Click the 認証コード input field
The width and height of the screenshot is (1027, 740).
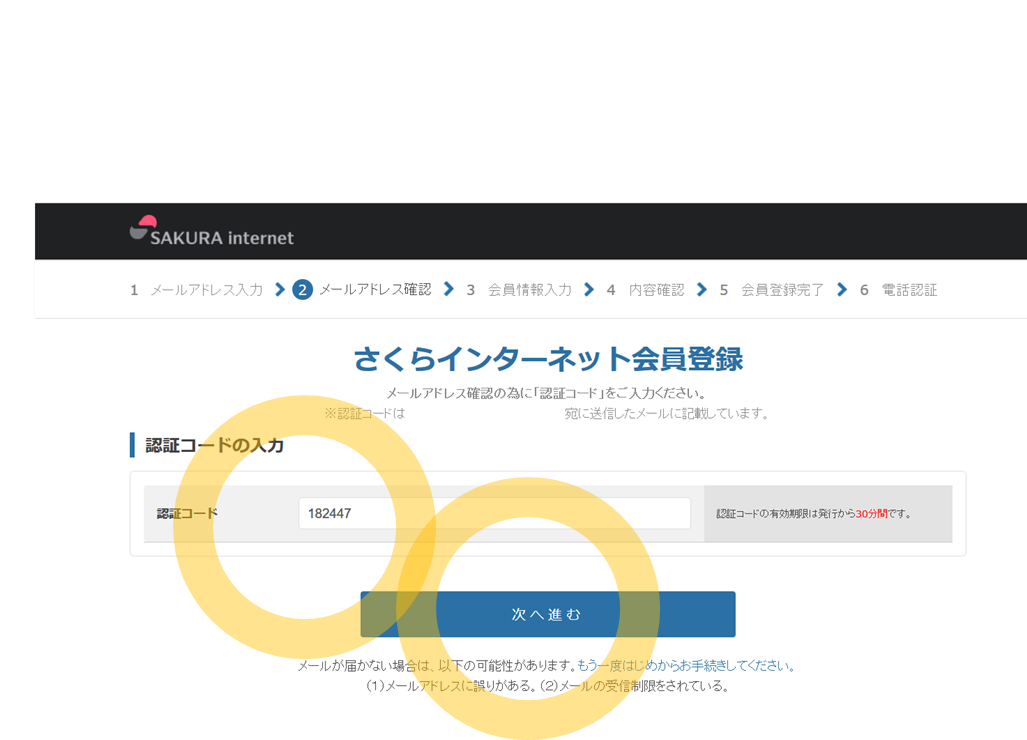pyautogui.click(x=495, y=513)
